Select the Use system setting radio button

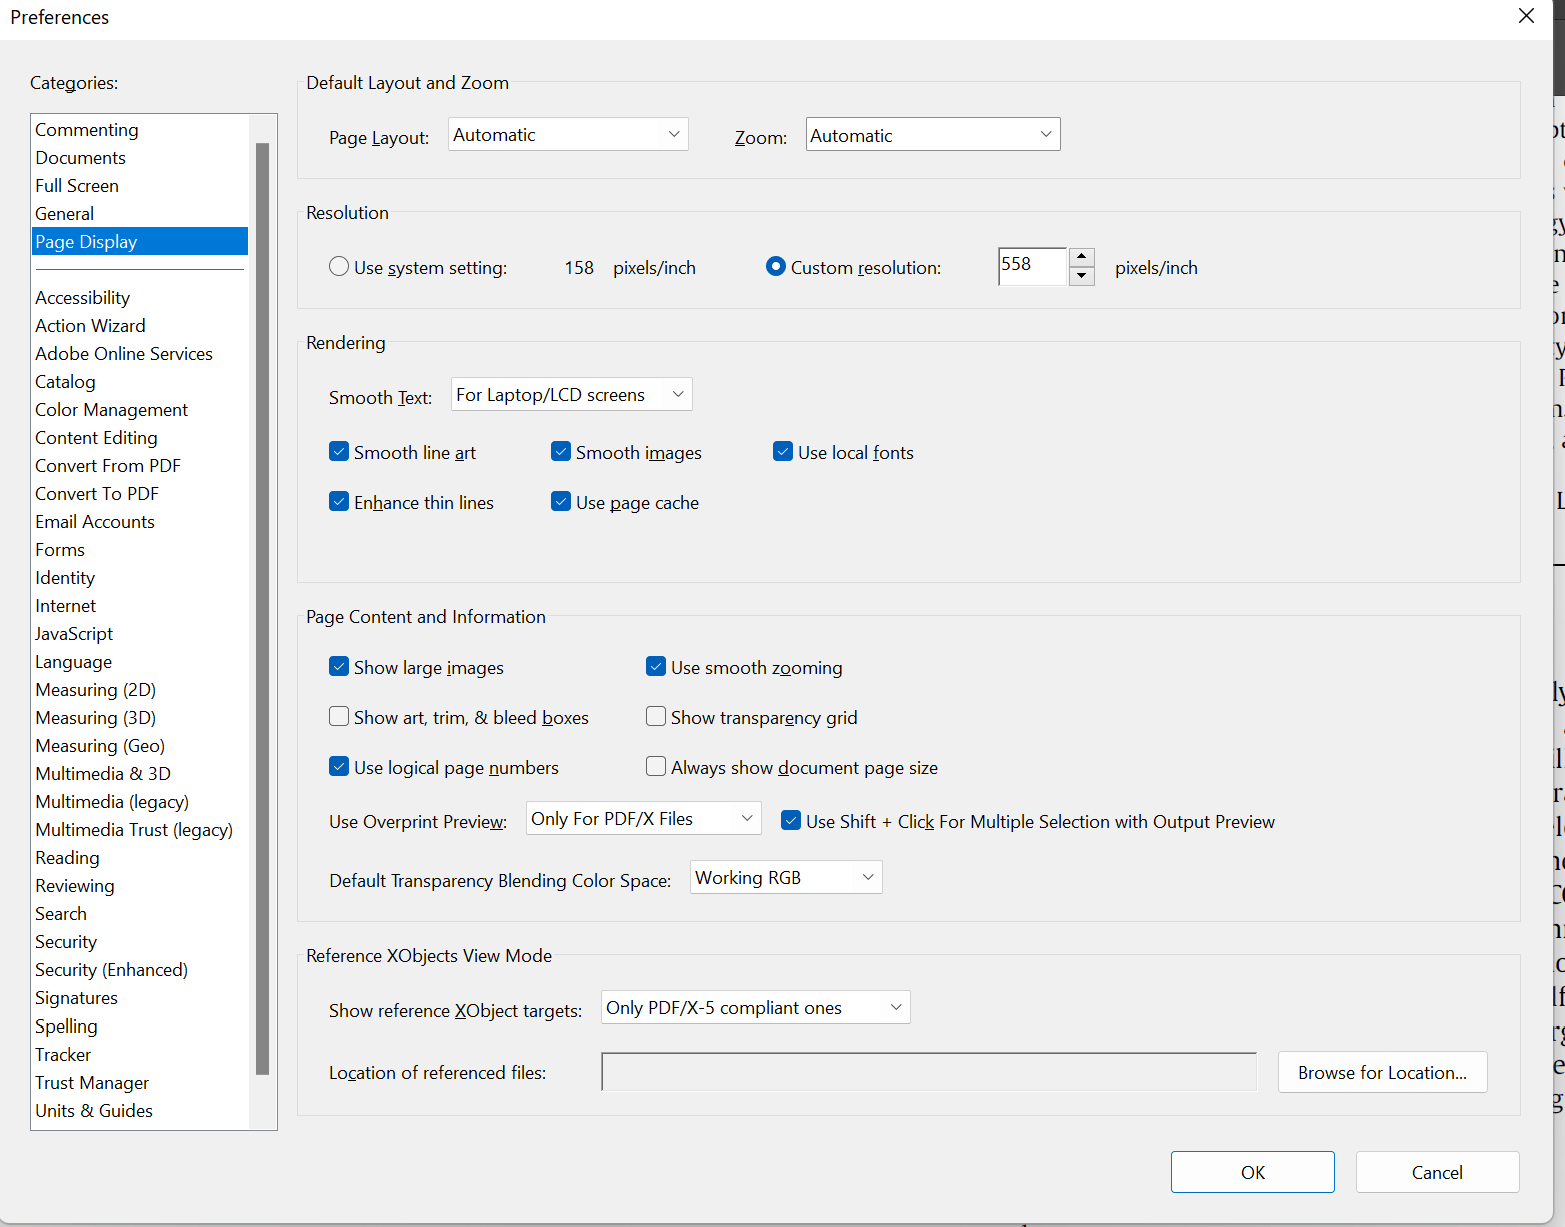(x=339, y=267)
